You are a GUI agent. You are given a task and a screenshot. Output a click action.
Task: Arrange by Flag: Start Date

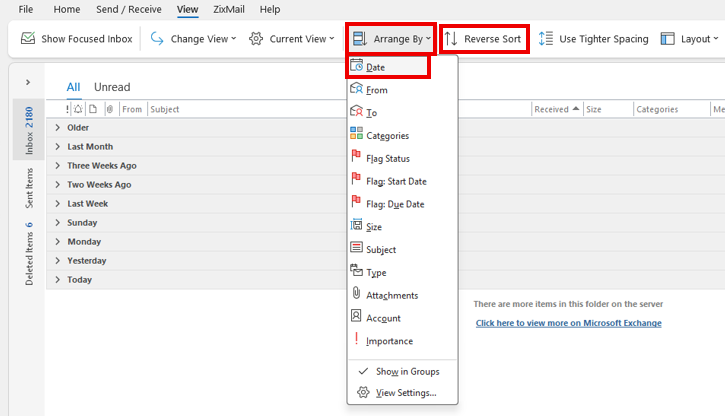[x=402, y=181]
